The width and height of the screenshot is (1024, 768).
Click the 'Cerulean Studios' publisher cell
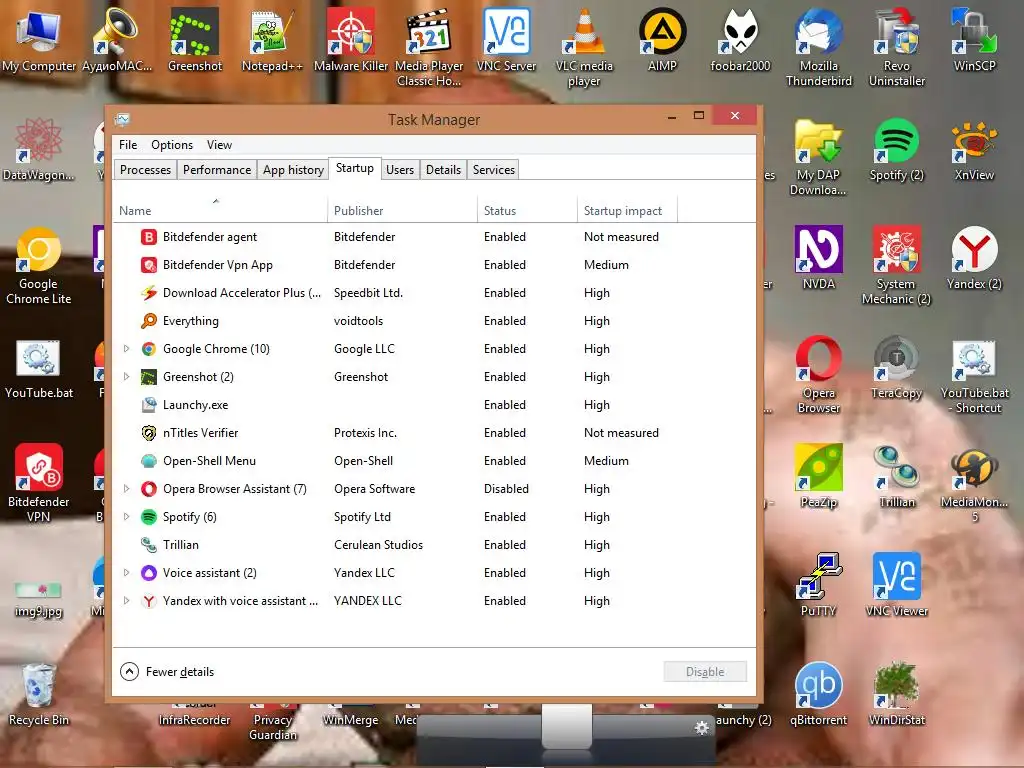click(378, 545)
